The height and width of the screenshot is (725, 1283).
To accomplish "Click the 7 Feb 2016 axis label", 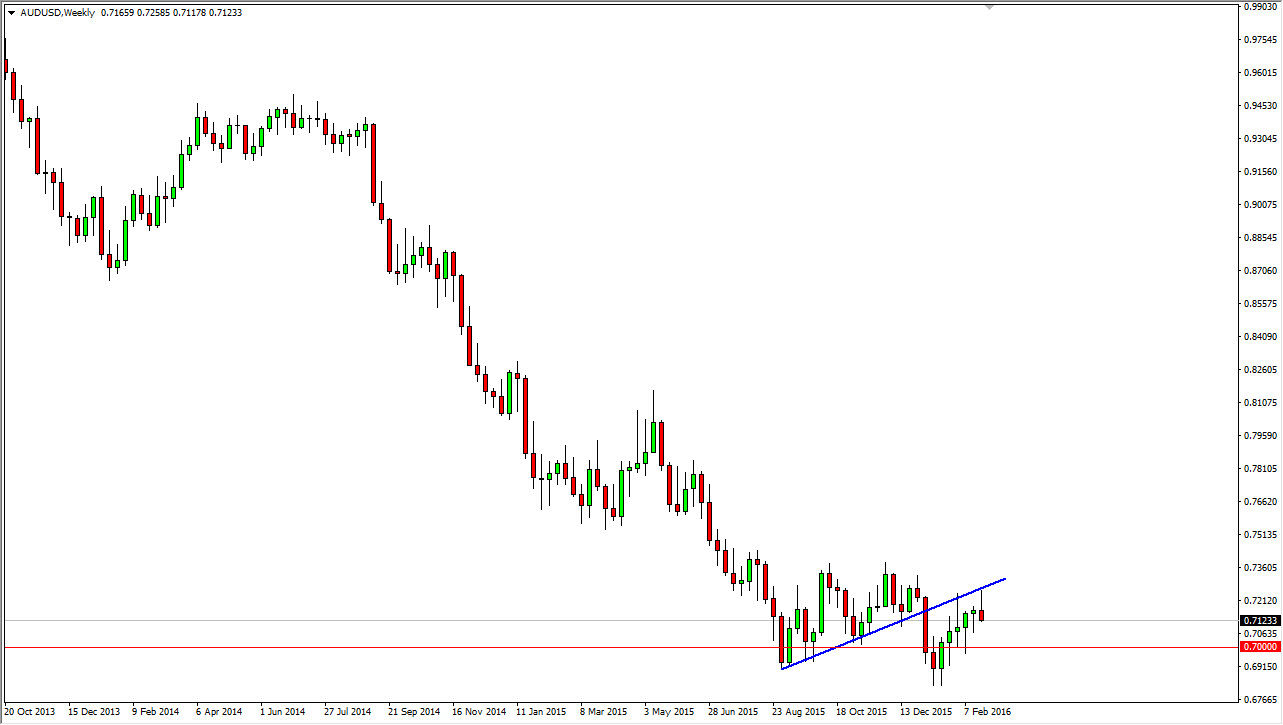I will pyautogui.click(x=988, y=712).
